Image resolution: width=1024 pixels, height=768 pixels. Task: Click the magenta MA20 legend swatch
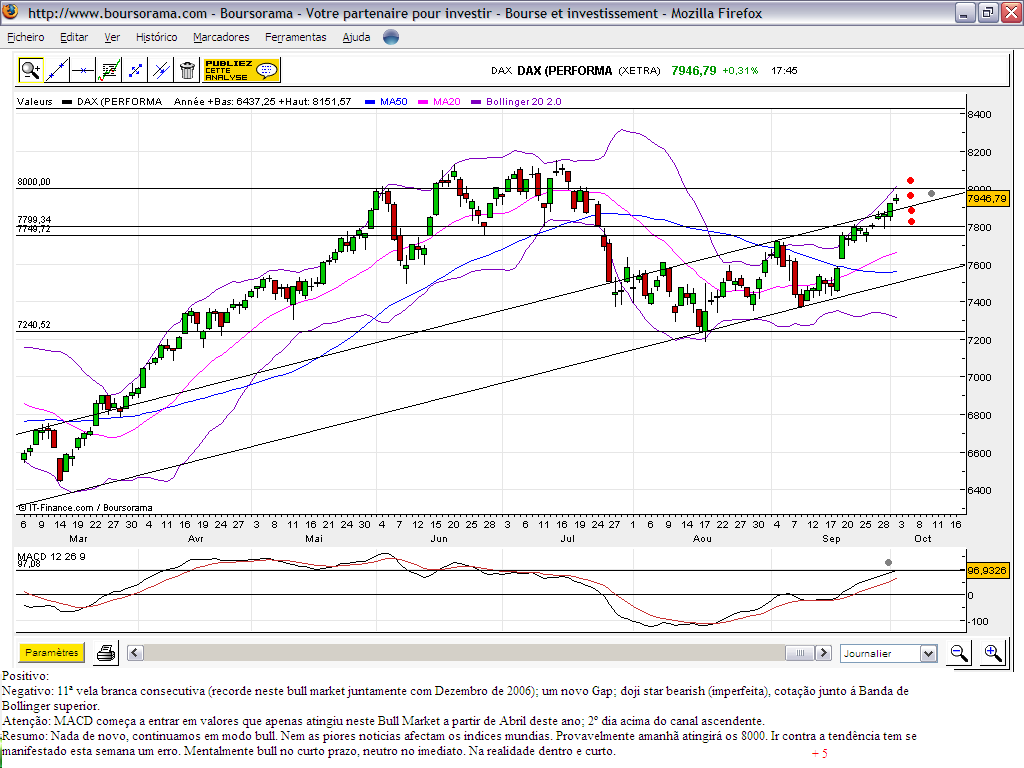point(423,102)
